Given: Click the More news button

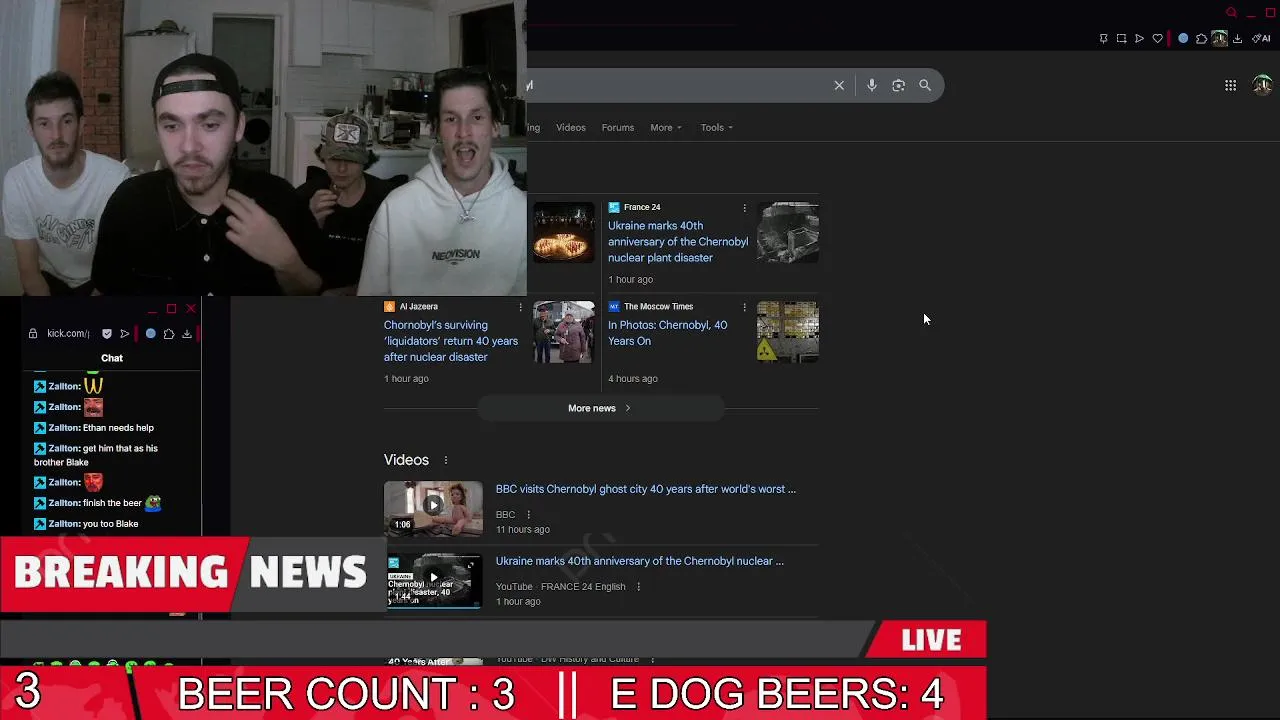Looking at the screenshot, I should [600, 408].
